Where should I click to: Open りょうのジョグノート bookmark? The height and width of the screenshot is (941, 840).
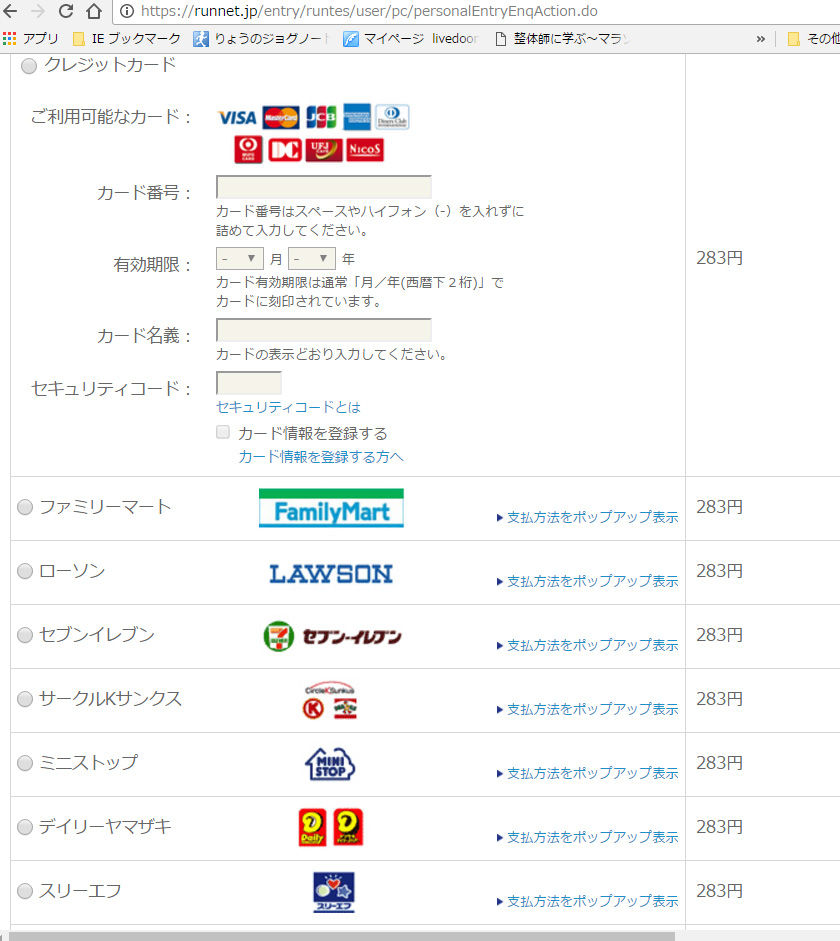(260, 39)
